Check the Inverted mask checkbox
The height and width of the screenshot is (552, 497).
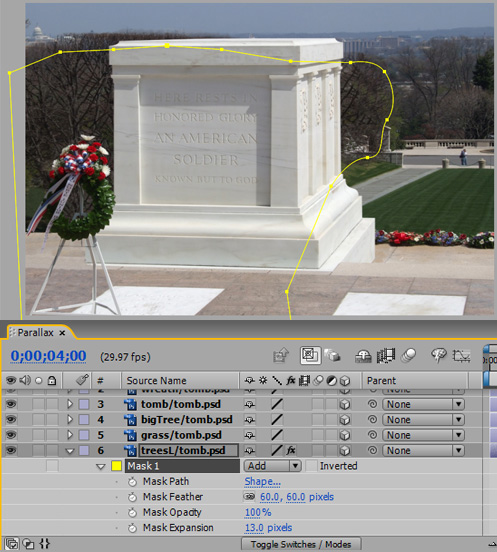(x=311, y=466)
